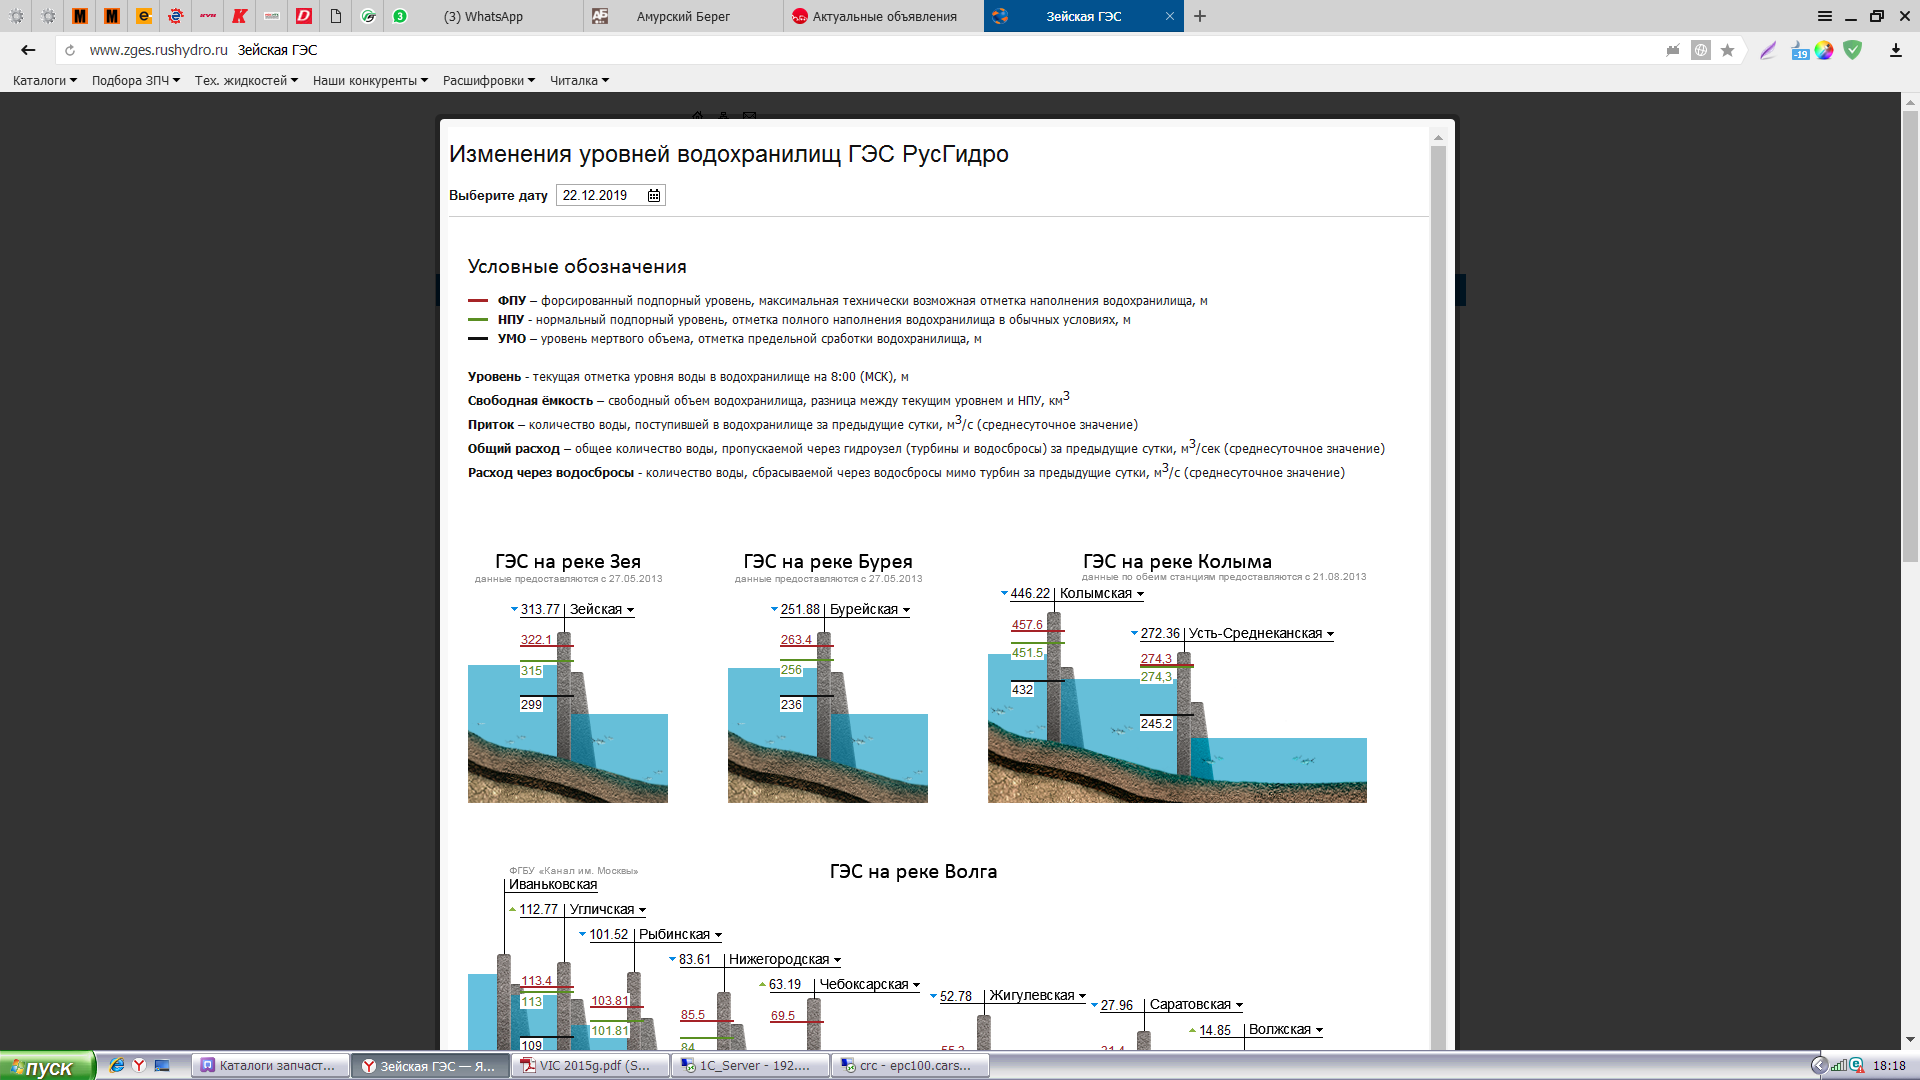Open the browser downloads arrow icon
Image resolution: width=1920 pixels, height=1080 pixels.
[x=1895, y=50]
